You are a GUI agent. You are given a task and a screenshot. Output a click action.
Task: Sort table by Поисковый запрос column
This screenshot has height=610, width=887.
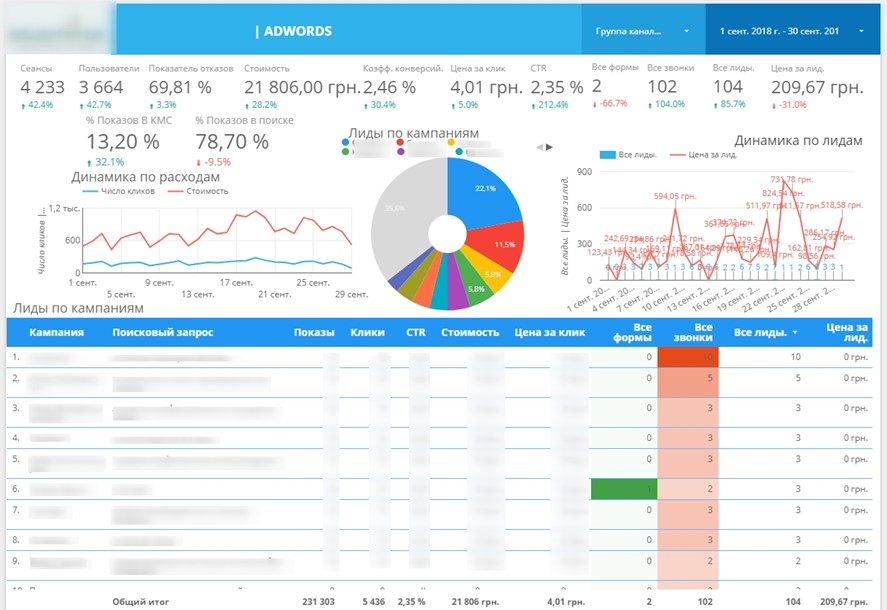click(163, 333)
